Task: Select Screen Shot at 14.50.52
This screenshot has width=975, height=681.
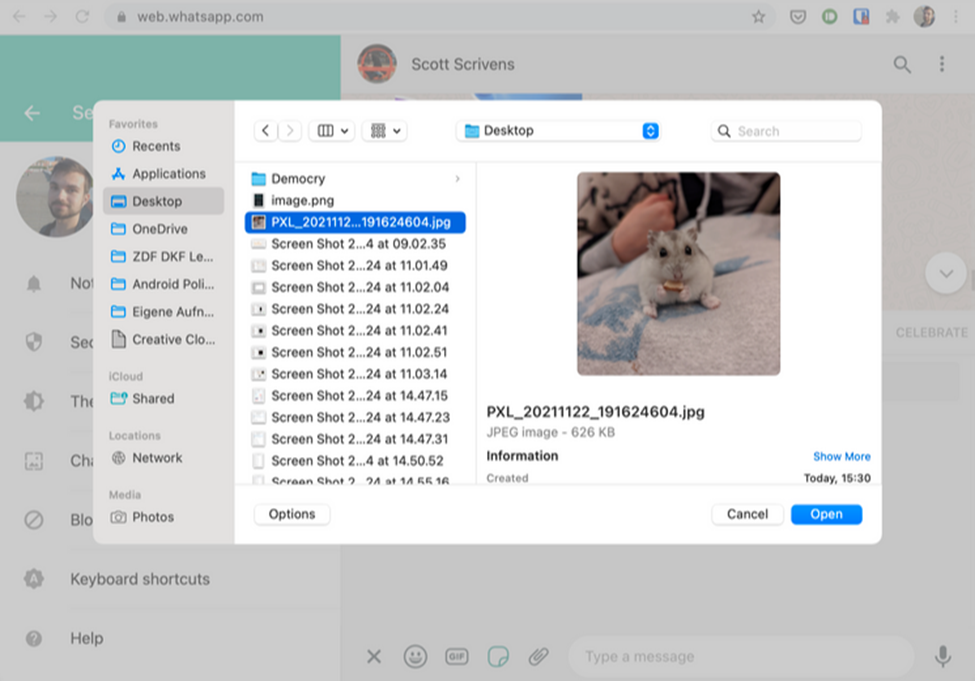Action: point(355,461)
